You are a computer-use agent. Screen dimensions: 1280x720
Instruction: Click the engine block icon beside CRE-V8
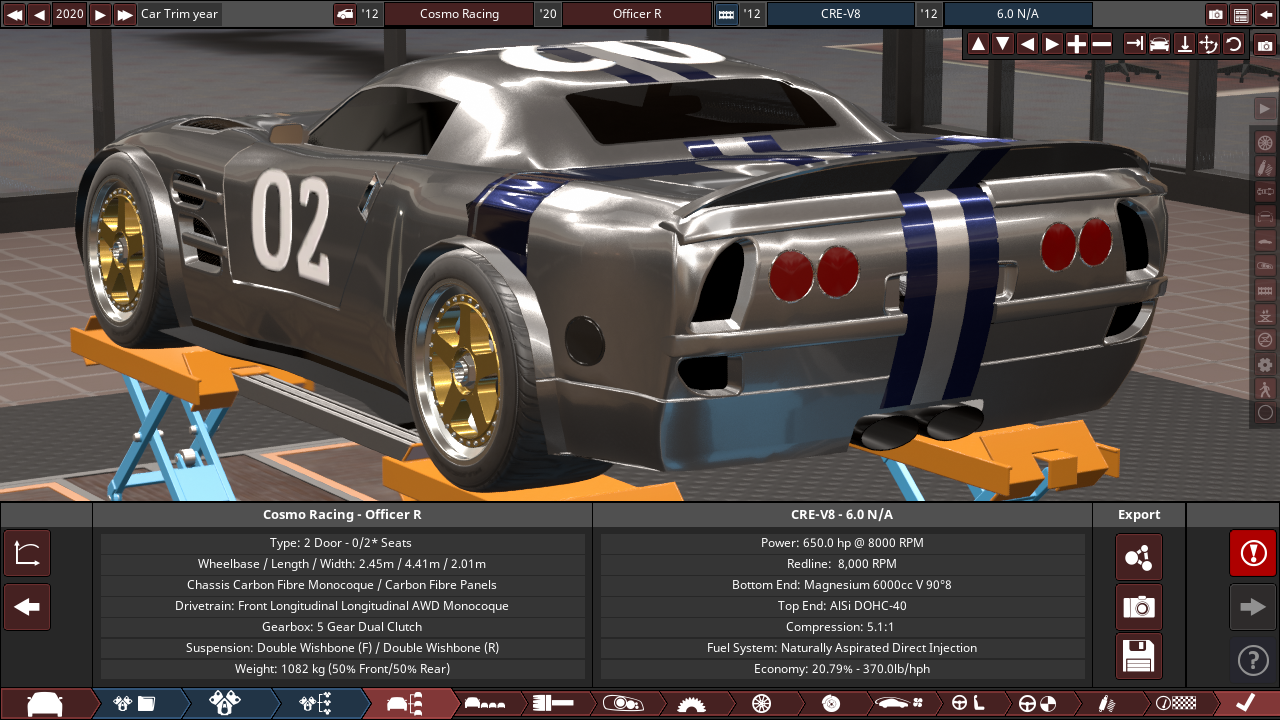726,14
